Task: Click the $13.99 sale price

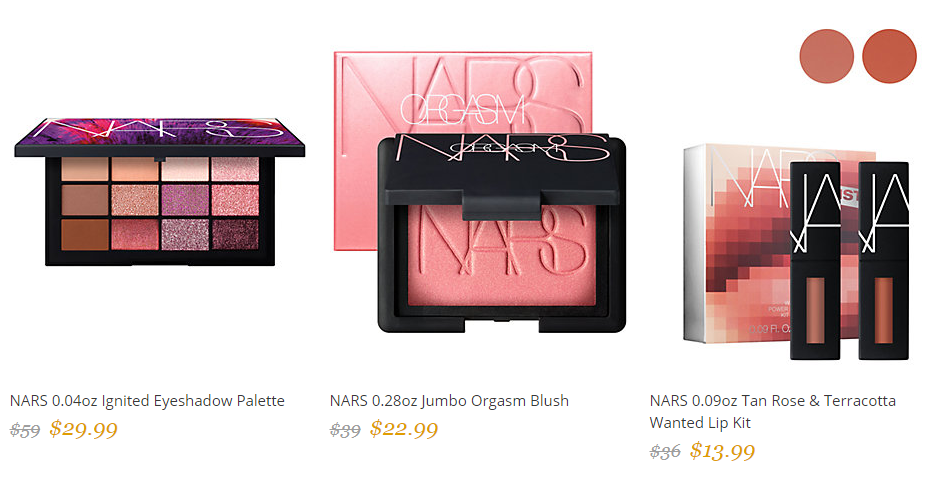Action: tap(722, 451)
